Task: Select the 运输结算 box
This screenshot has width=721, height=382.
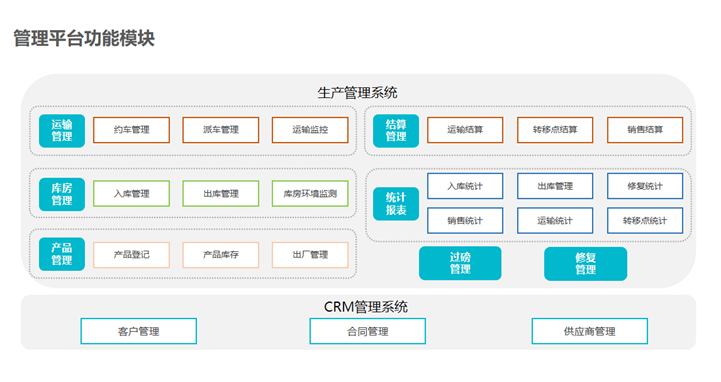Action: (x=465, y=130)
